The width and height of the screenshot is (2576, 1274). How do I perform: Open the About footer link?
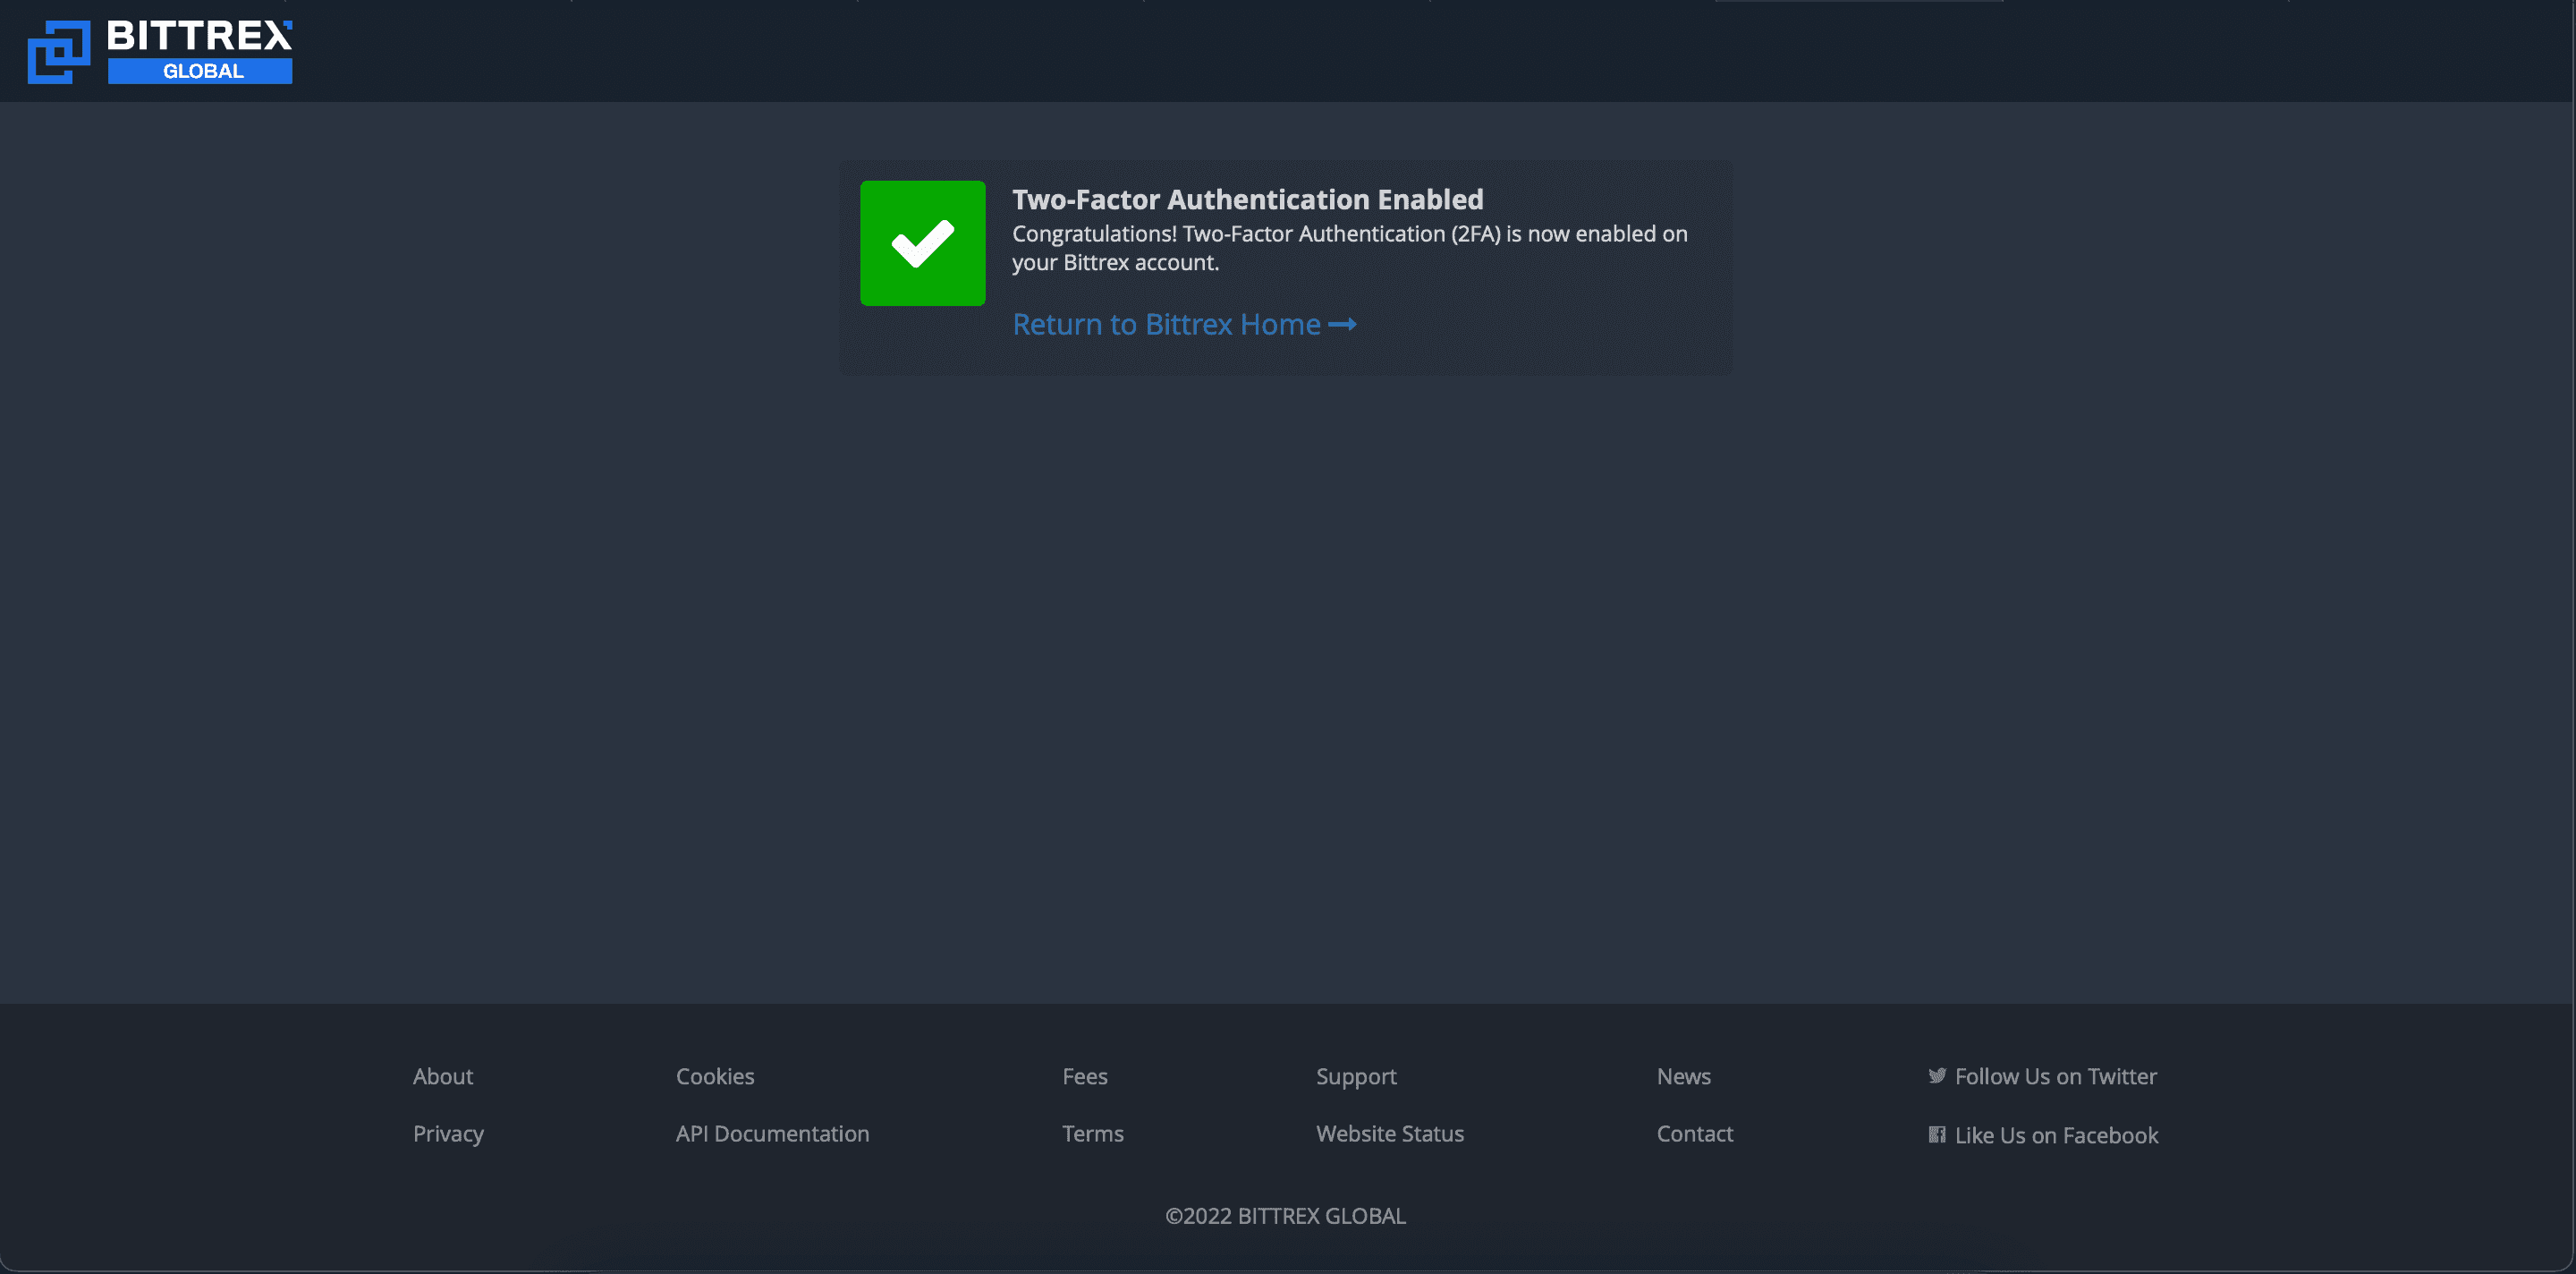pyautogui.click(x=443, y=1076)
